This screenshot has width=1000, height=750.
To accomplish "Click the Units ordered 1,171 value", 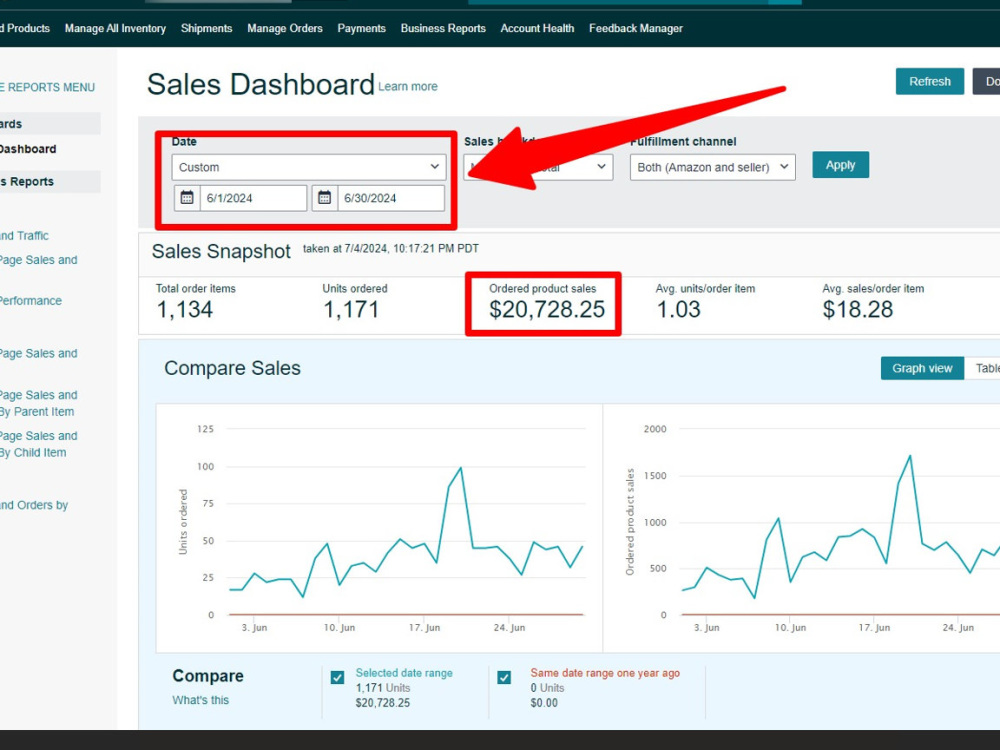I will point(351,309).
